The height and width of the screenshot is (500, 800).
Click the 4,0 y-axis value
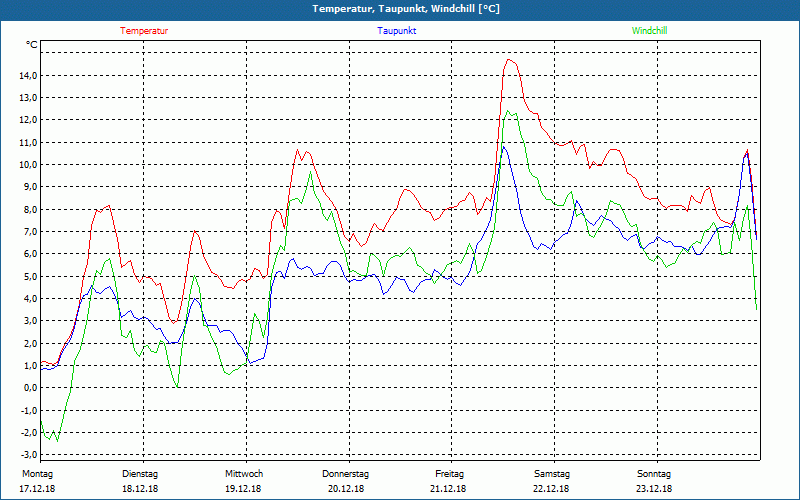tap(31, 298)
